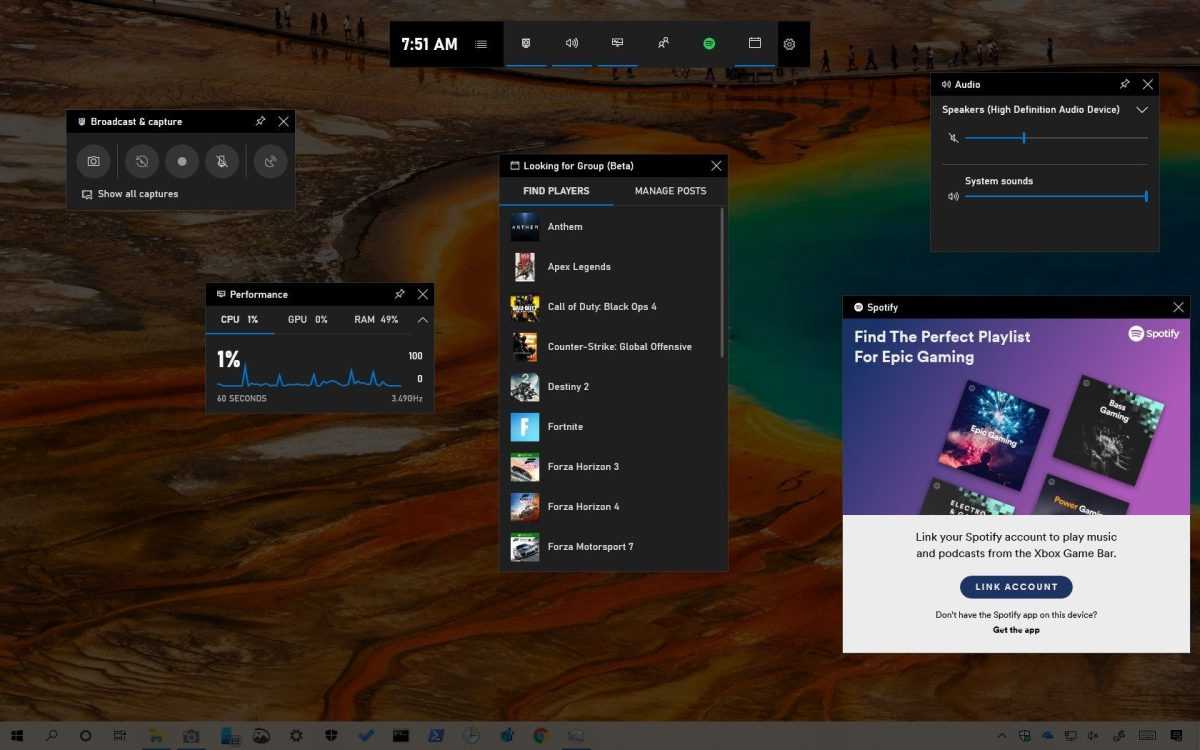Switch to the MANAGE POSTS tab
The height and width of the screenshot is (750, 1200).
[669, 190]
